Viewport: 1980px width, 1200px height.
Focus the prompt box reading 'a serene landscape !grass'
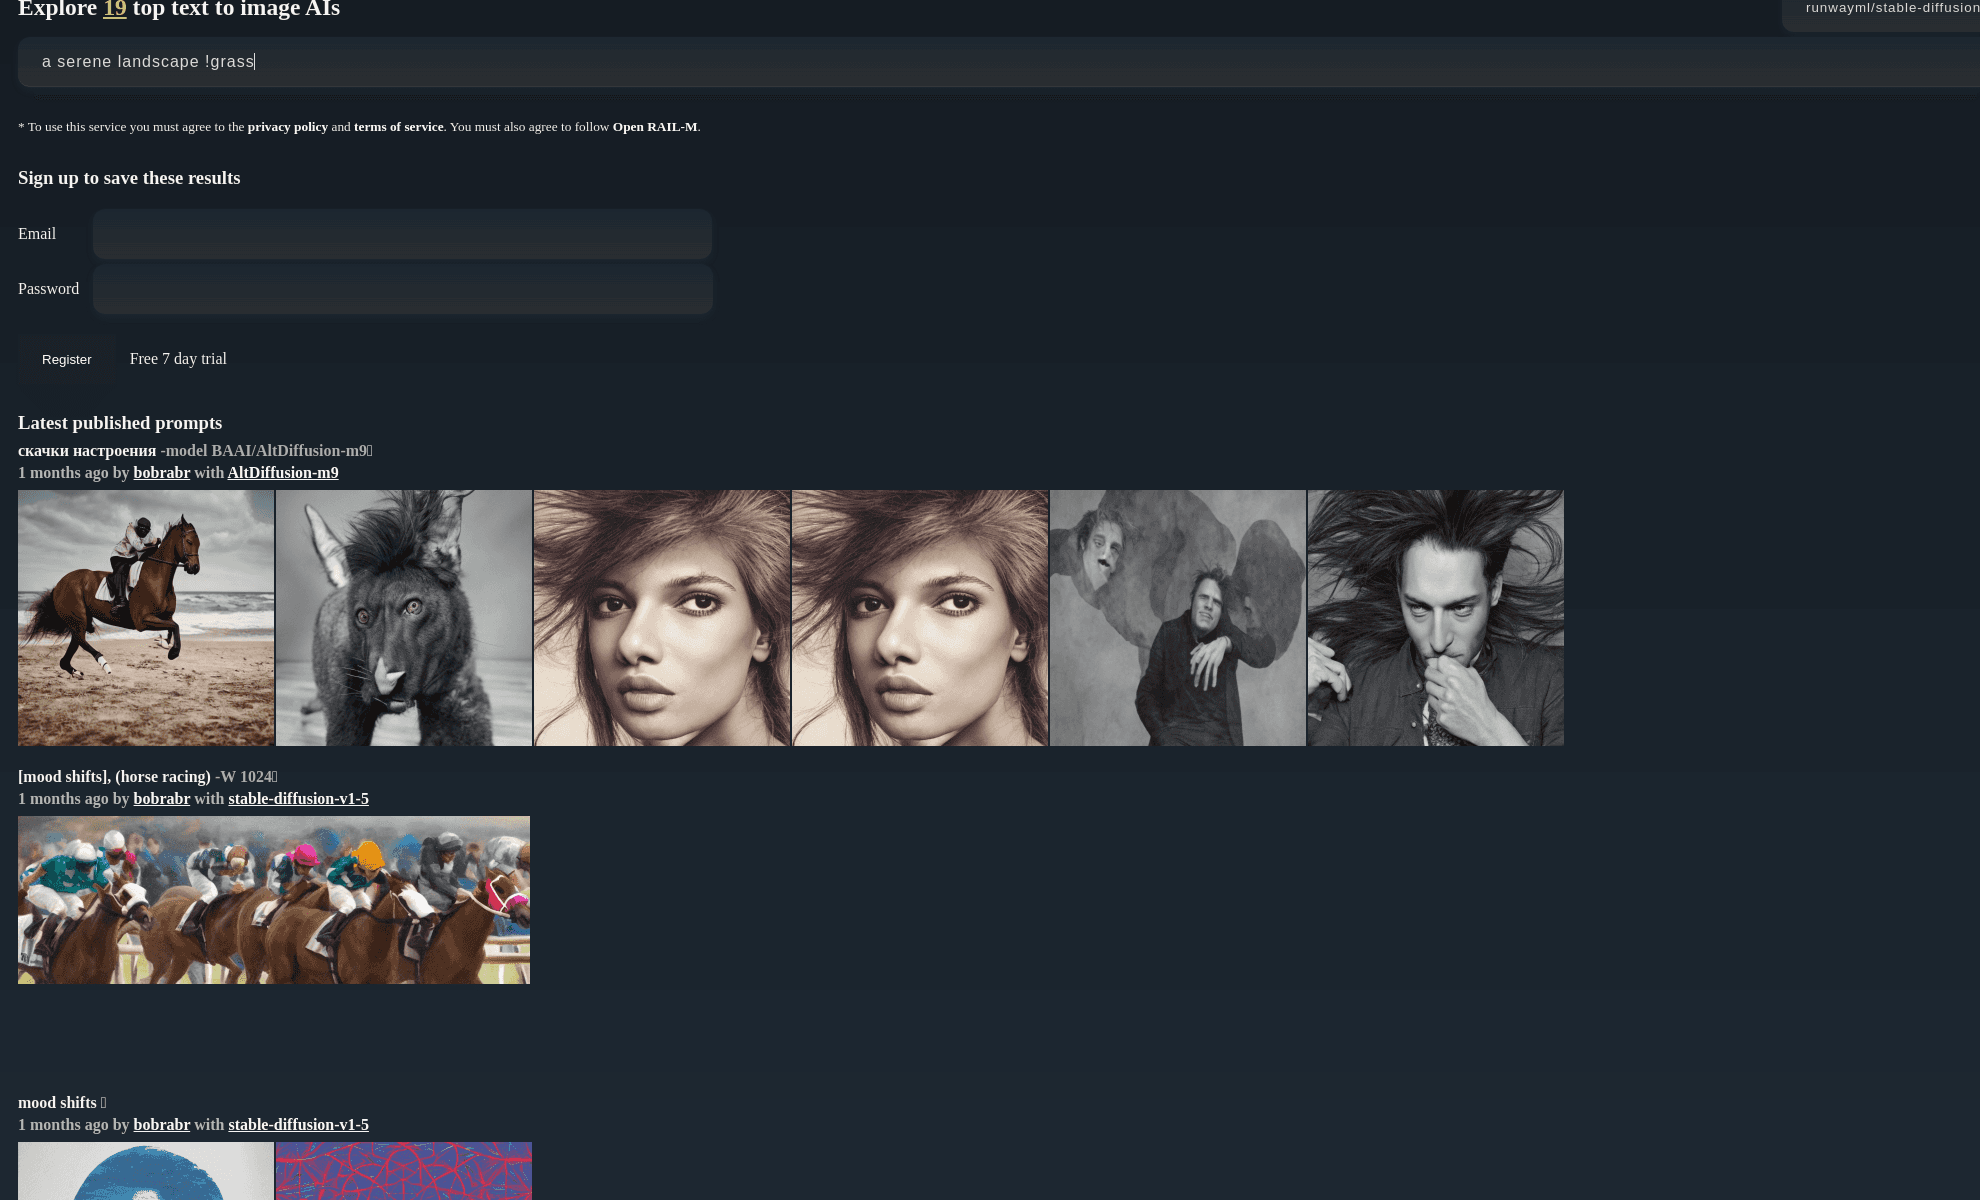tap(999, 62)
